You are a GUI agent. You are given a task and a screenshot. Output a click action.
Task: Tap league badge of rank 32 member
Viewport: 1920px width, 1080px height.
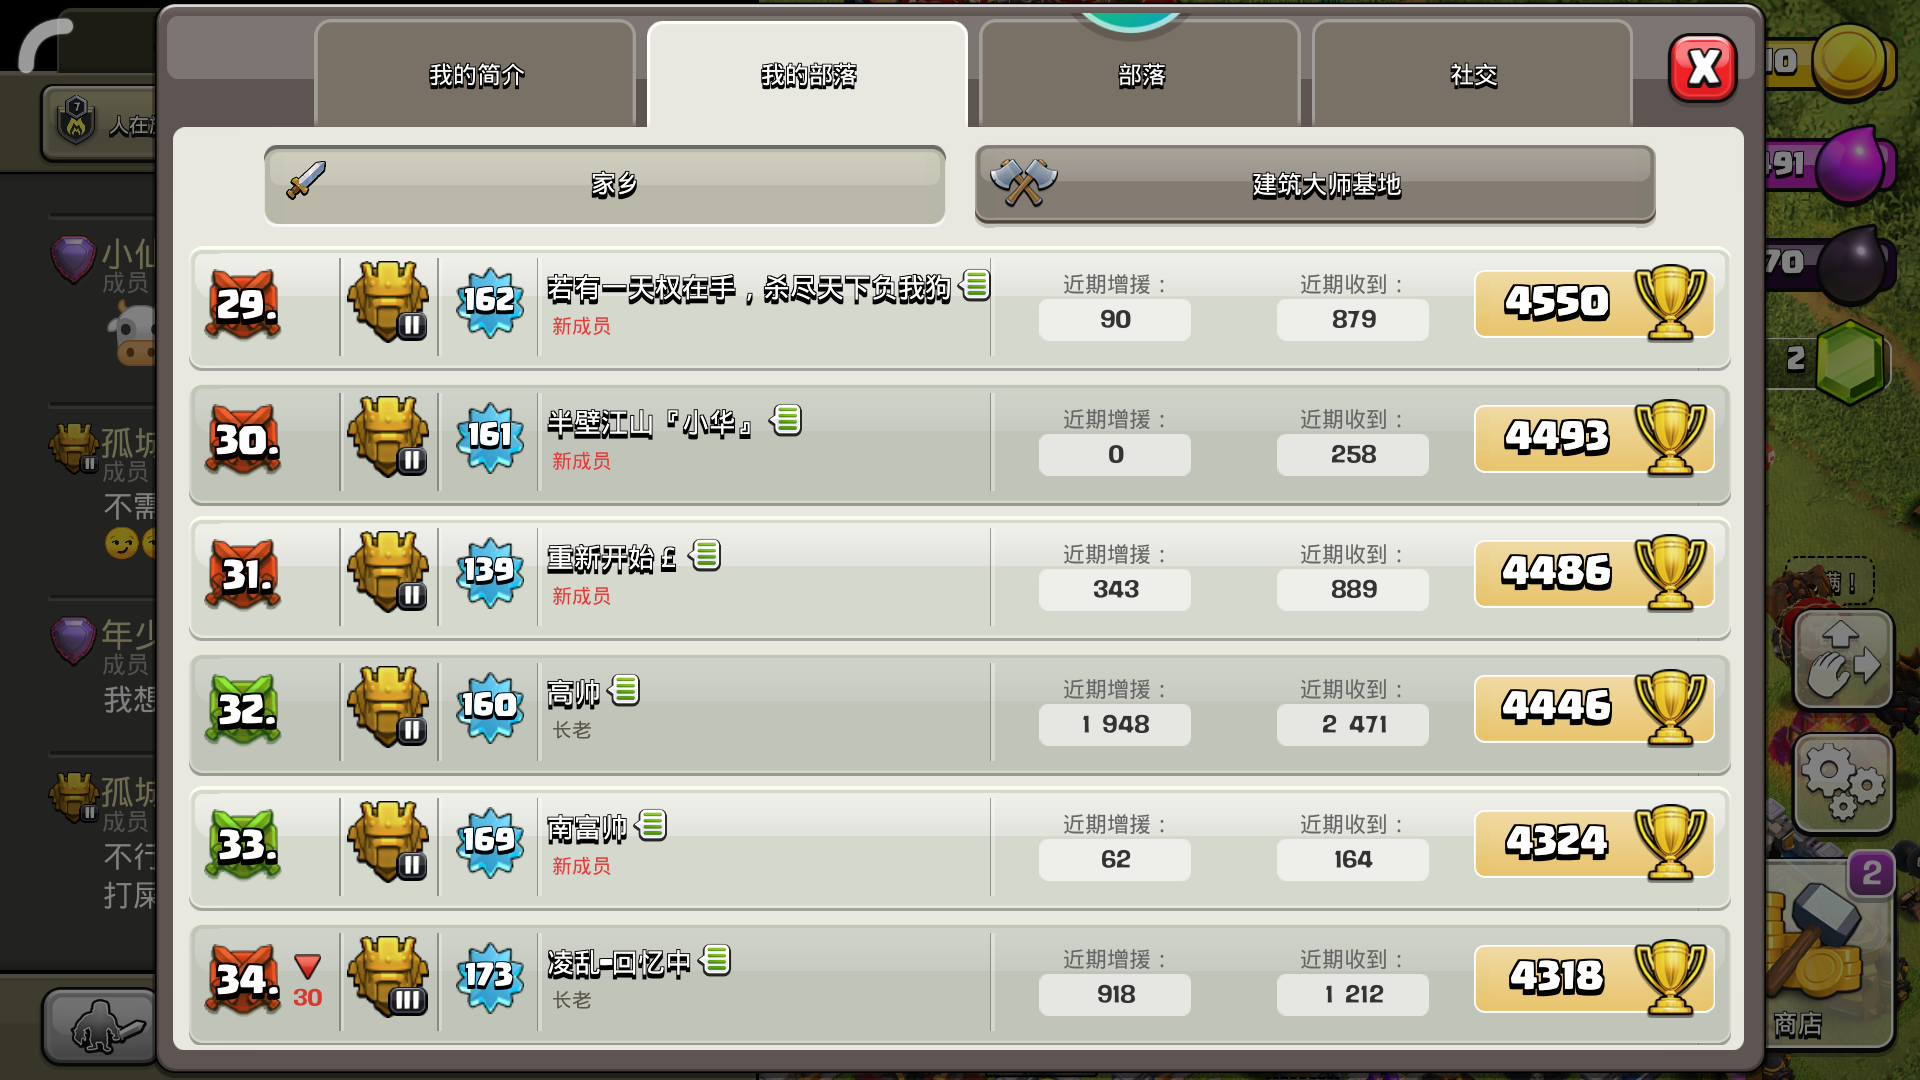pos(388,706)
